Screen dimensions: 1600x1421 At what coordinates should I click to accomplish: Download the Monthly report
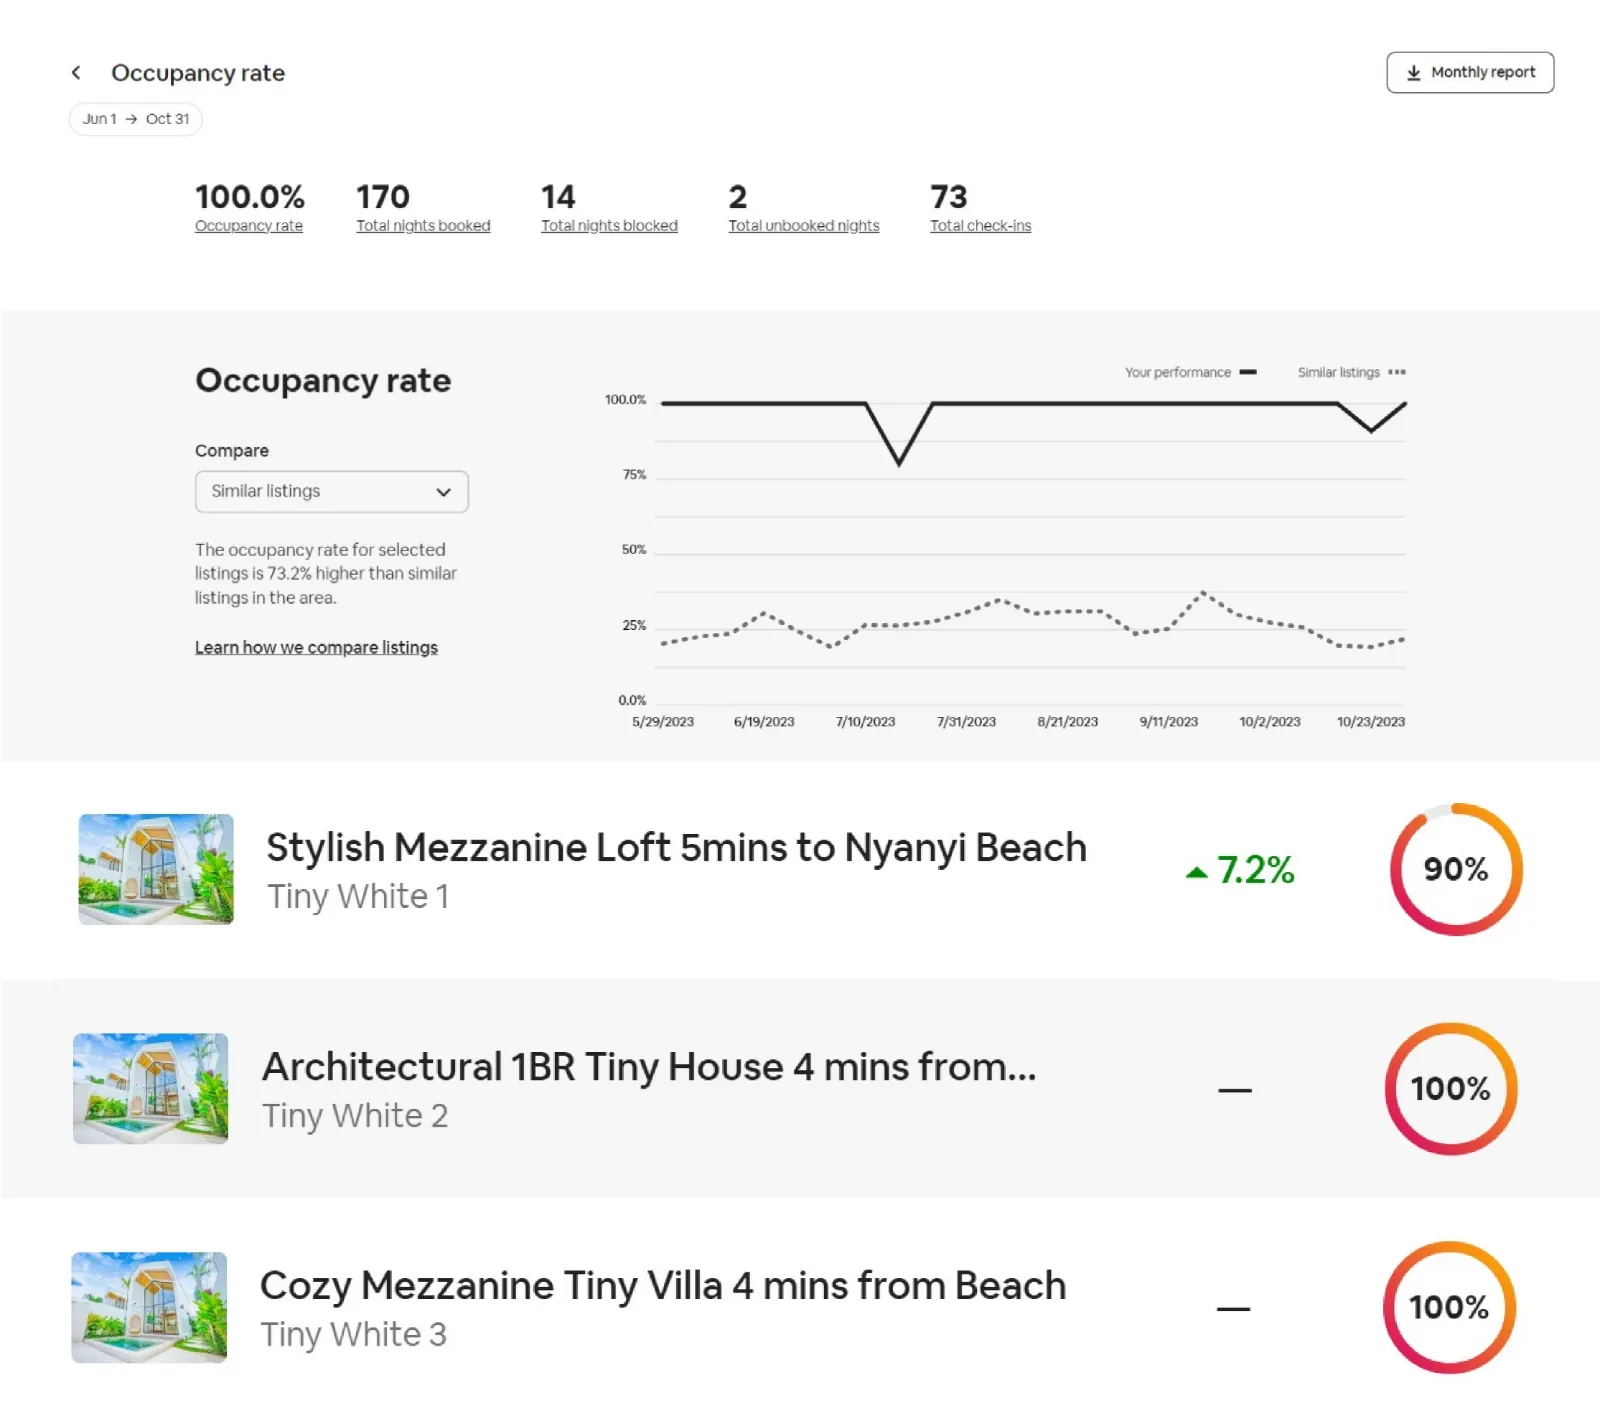click(1470, 73)
